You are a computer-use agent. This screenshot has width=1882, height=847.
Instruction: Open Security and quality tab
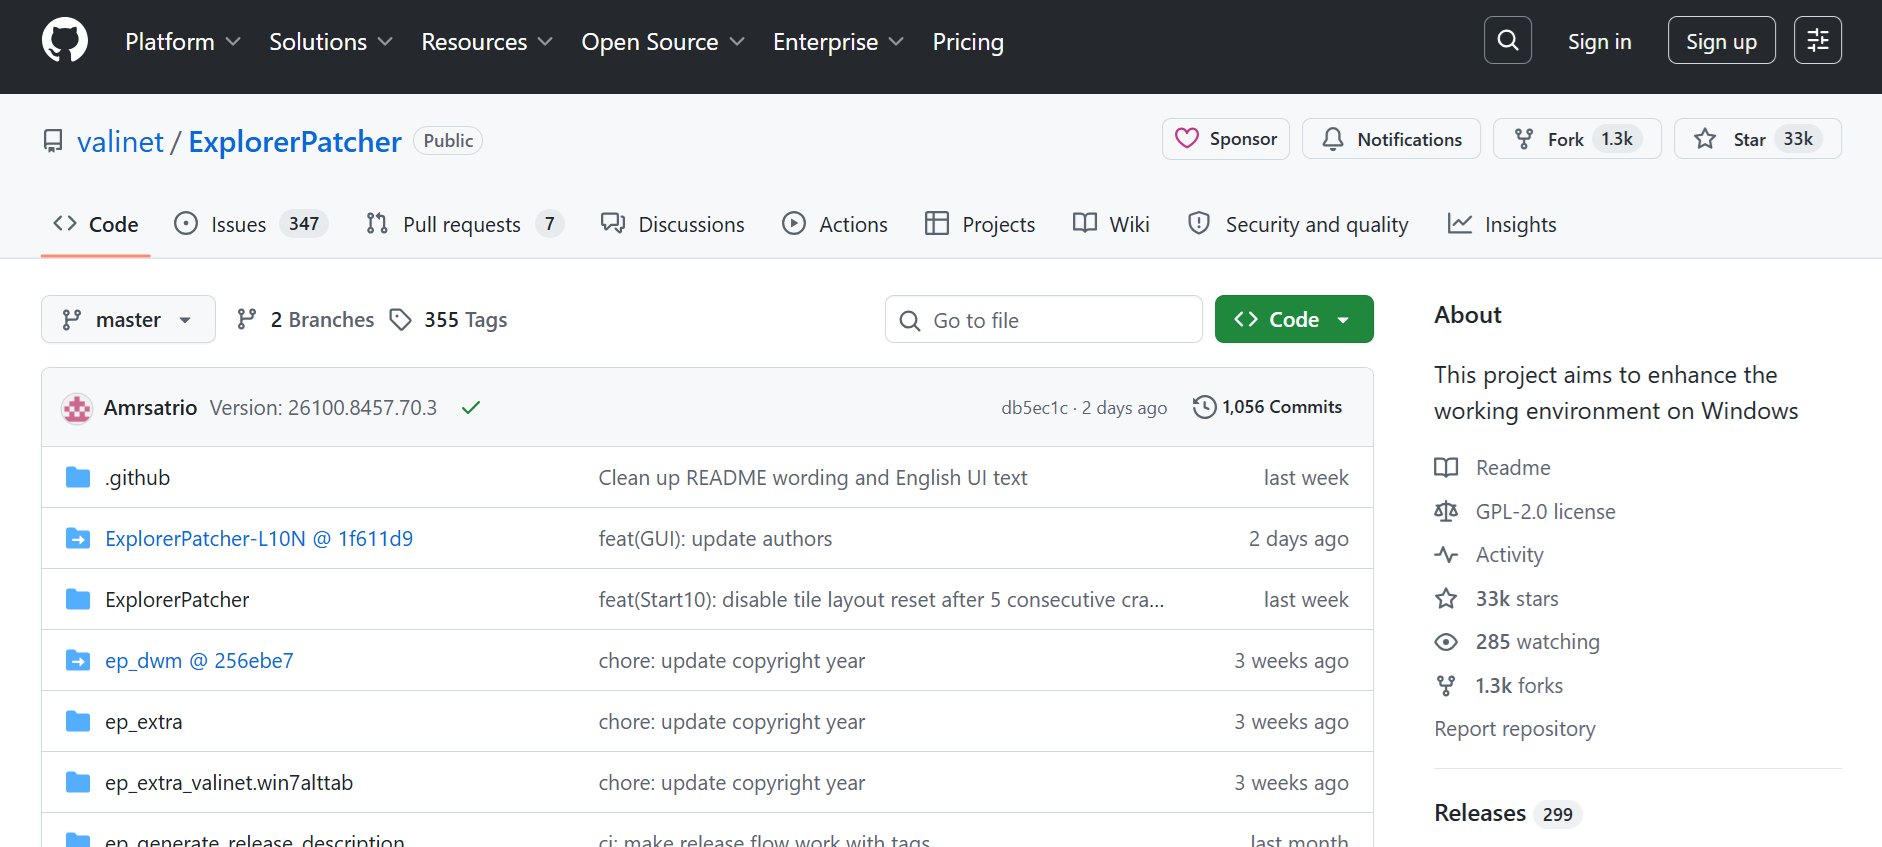(x=1298, y=224)
